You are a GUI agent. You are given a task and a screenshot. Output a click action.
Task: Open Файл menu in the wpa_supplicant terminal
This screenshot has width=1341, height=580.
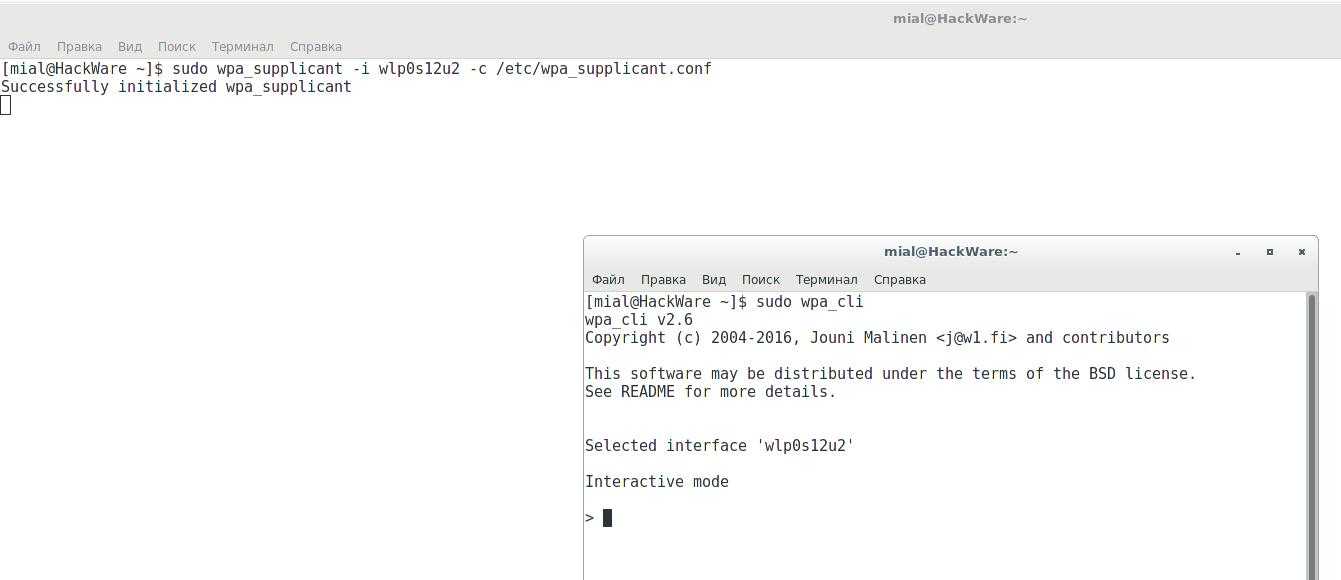coord(24,47)
